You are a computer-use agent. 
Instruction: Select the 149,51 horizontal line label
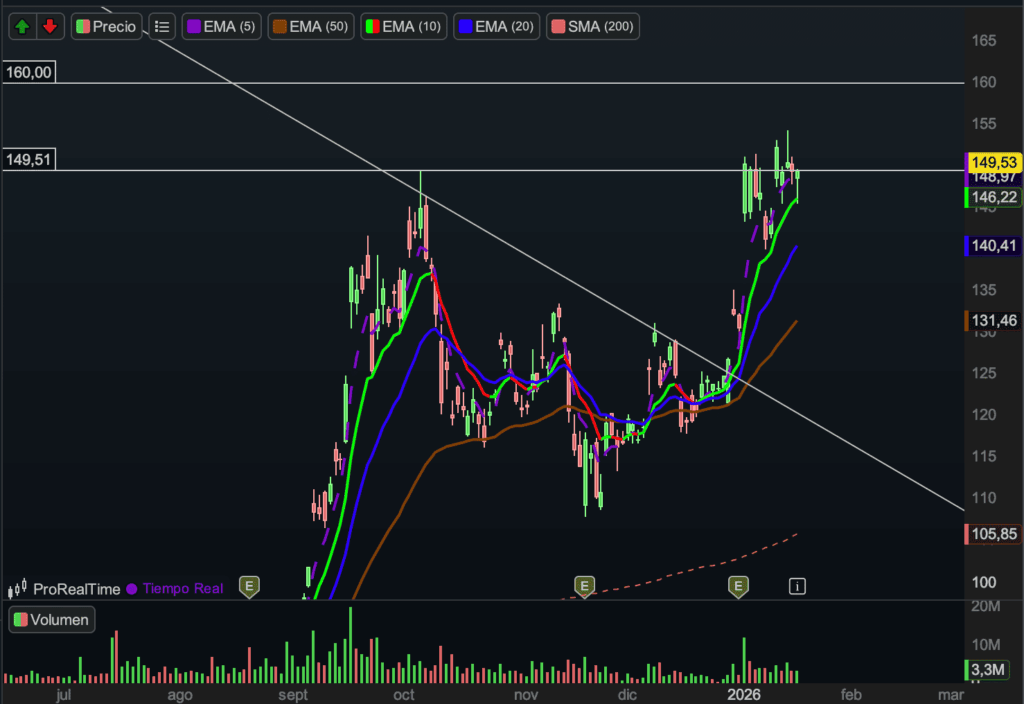click(x=29, y=159)
